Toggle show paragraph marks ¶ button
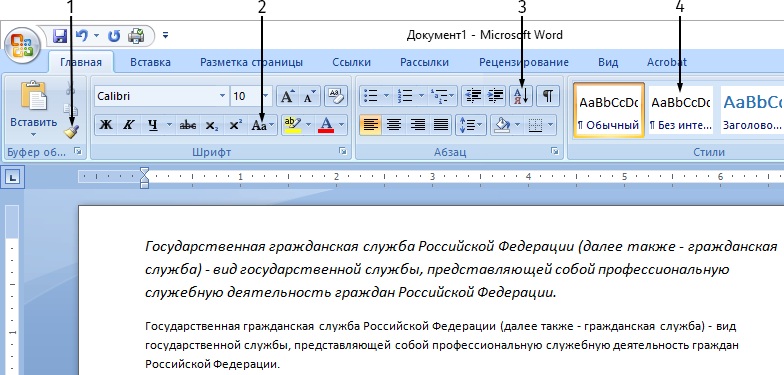 coord(548,96)
